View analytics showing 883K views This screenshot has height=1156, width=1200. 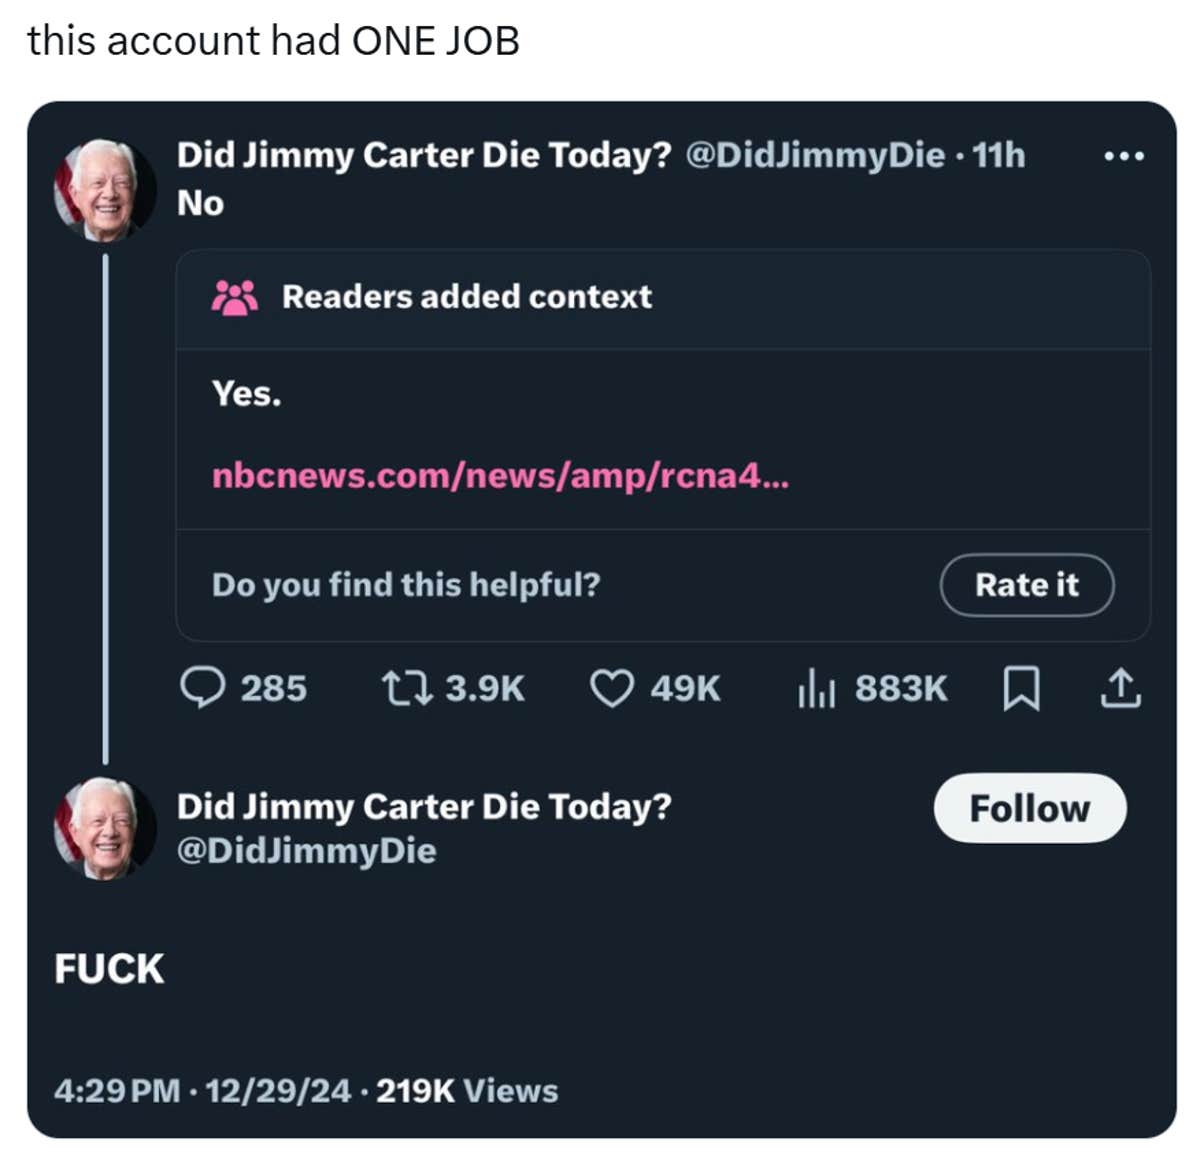pyautogui.click(x=816, y=689)
